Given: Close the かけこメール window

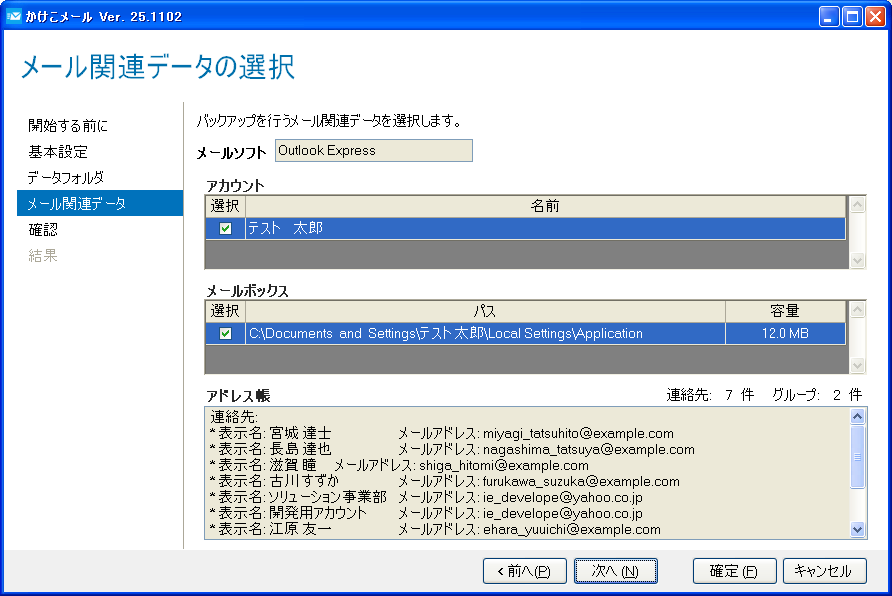Looking at the screenshot, I should coord(875,16).
